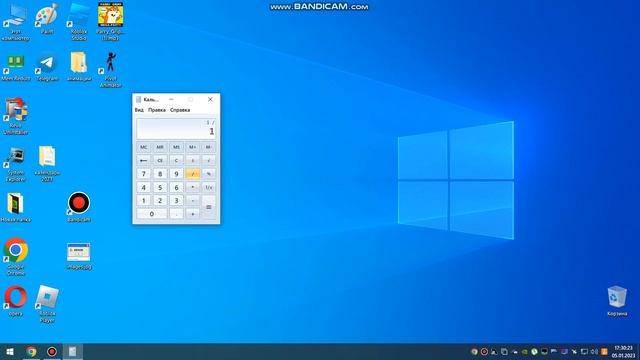Click the backspace arrow button in Calculator
Image resolution: width=640 pixels, height=360 pixels.
click(x=144, y=160)
